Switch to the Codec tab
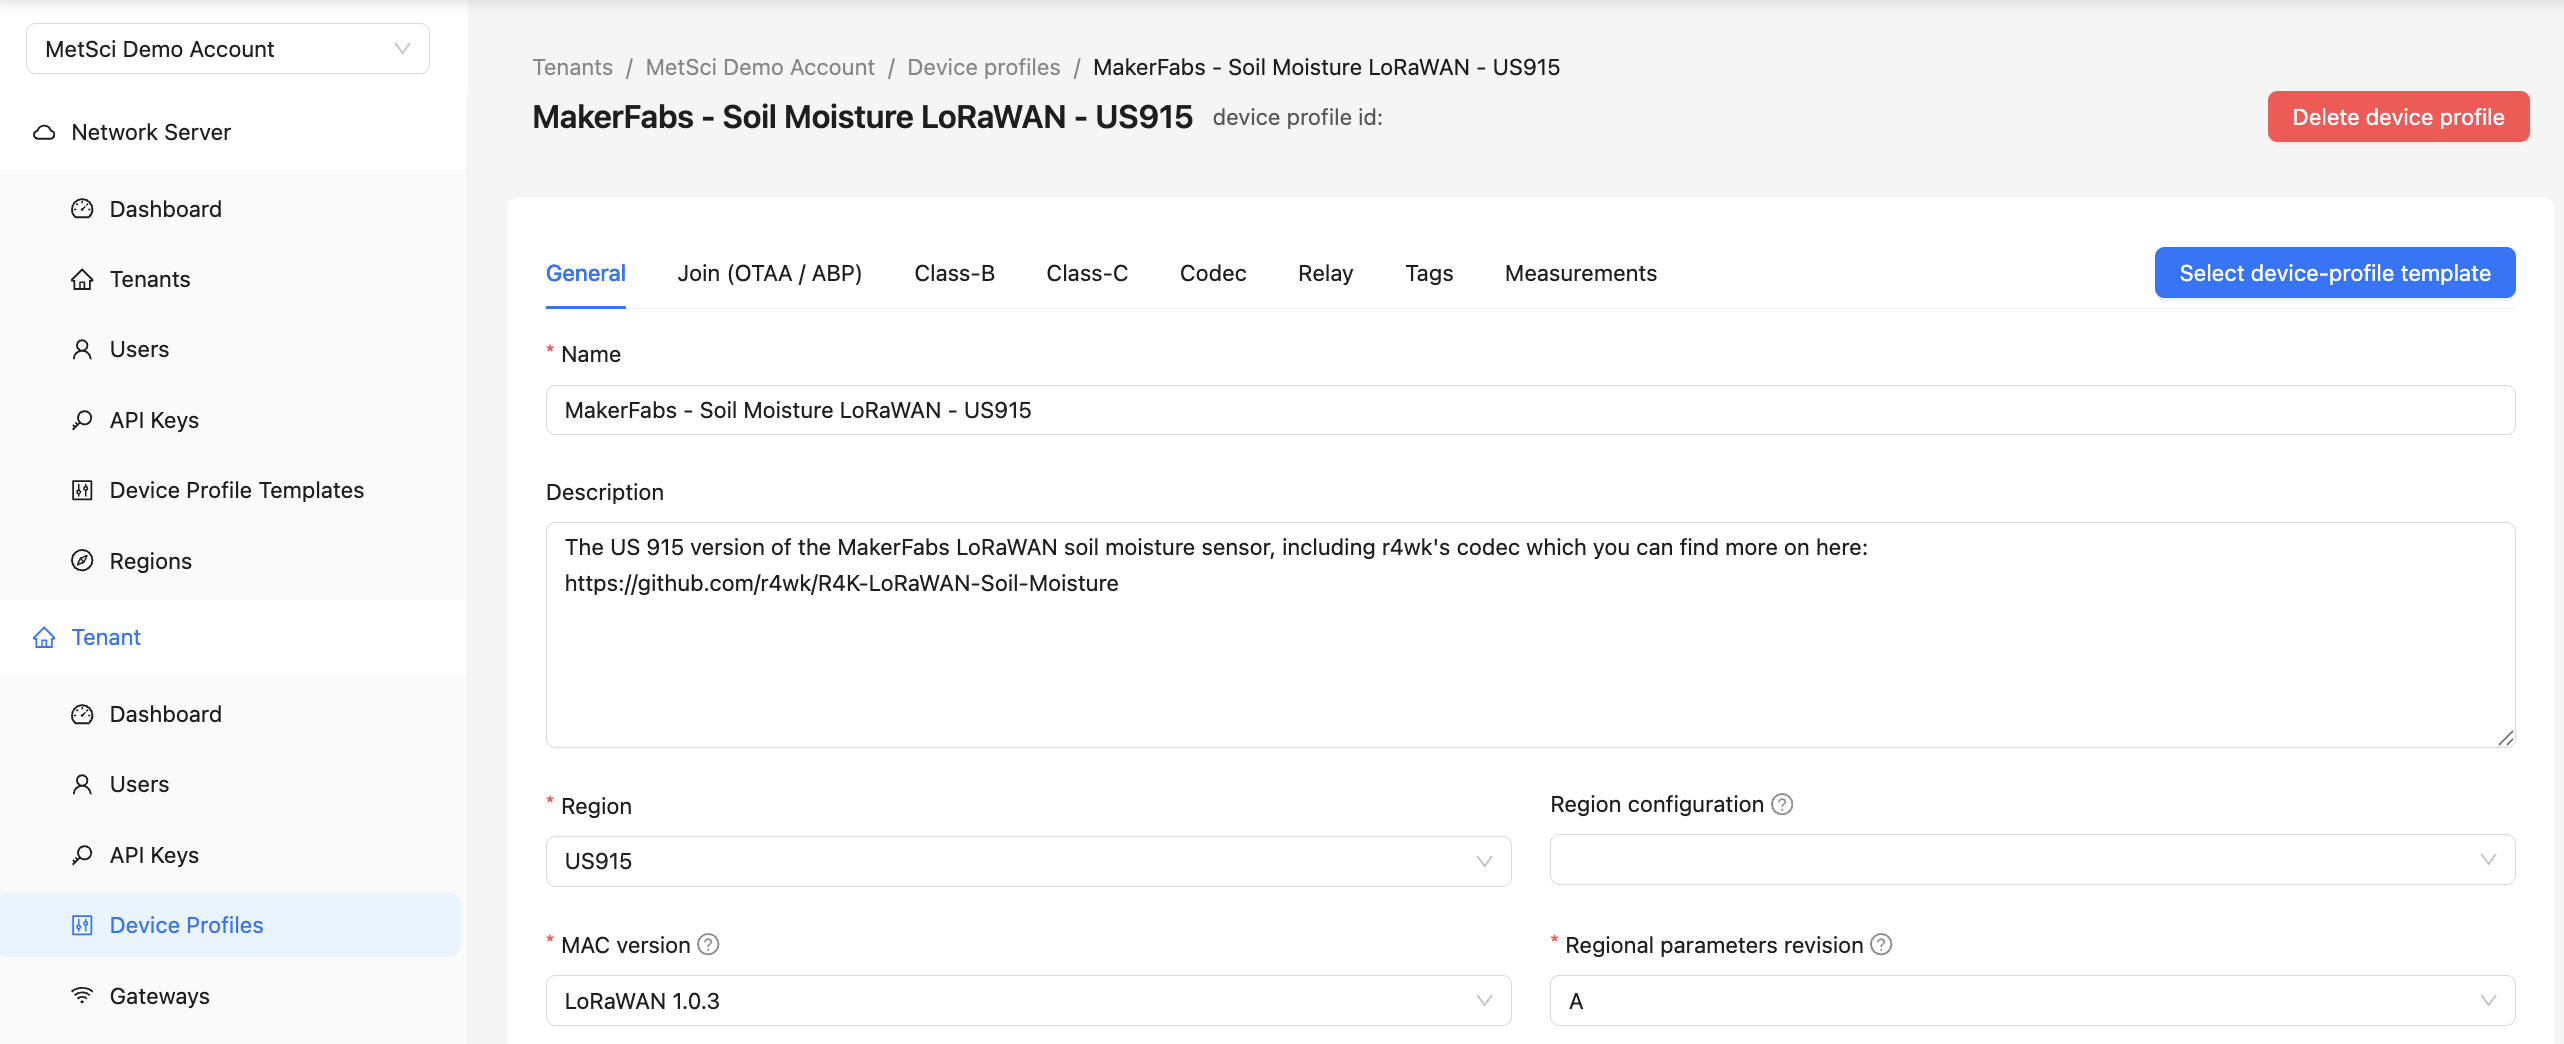Viewport: 2564px width, 1044px height. click(x=1212, y=273)
